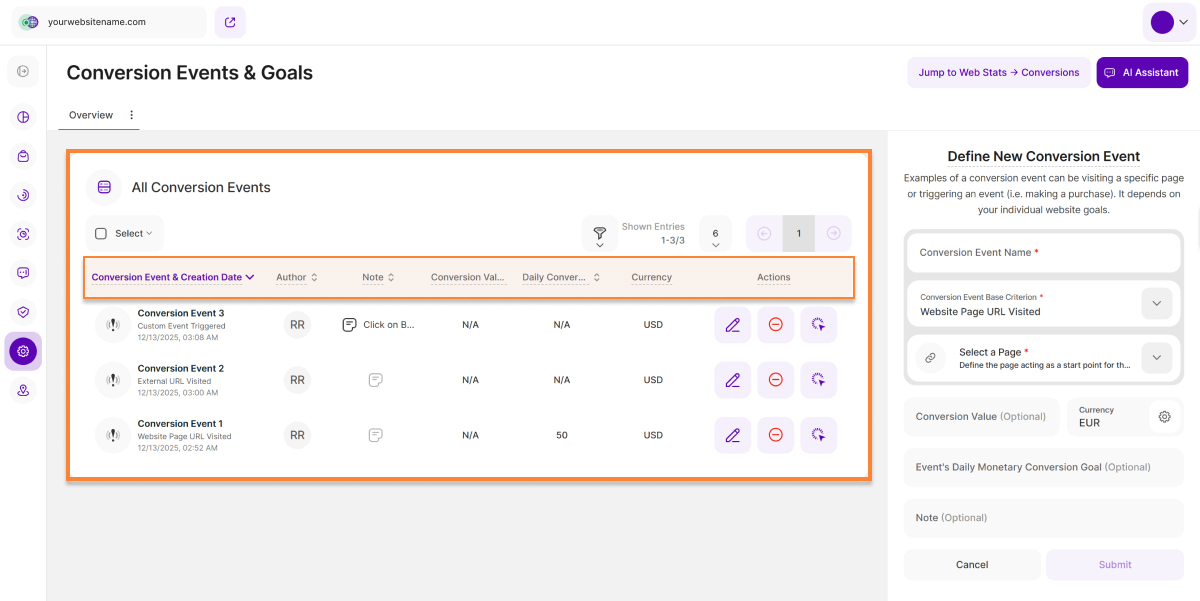Image resolution: width=1200 pixels, height=601 pixels.
Task: Click the cursor-click action icon for Conversion Event 1
Action: click(x=818, y=435)
